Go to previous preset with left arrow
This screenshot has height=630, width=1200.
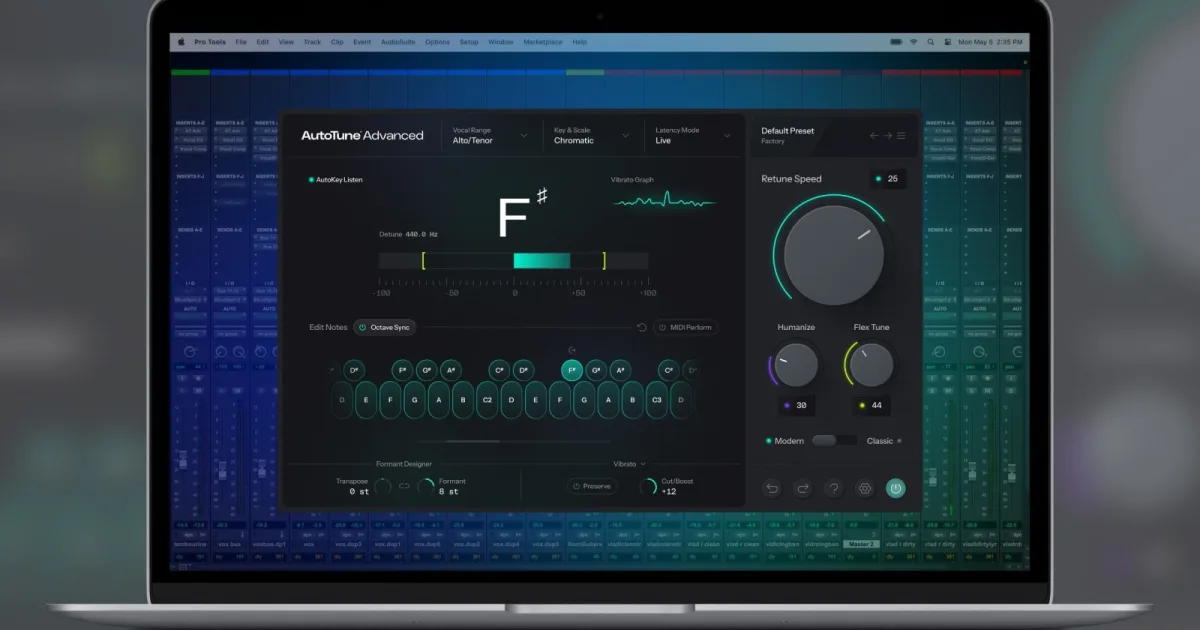[x=874, y=136]
